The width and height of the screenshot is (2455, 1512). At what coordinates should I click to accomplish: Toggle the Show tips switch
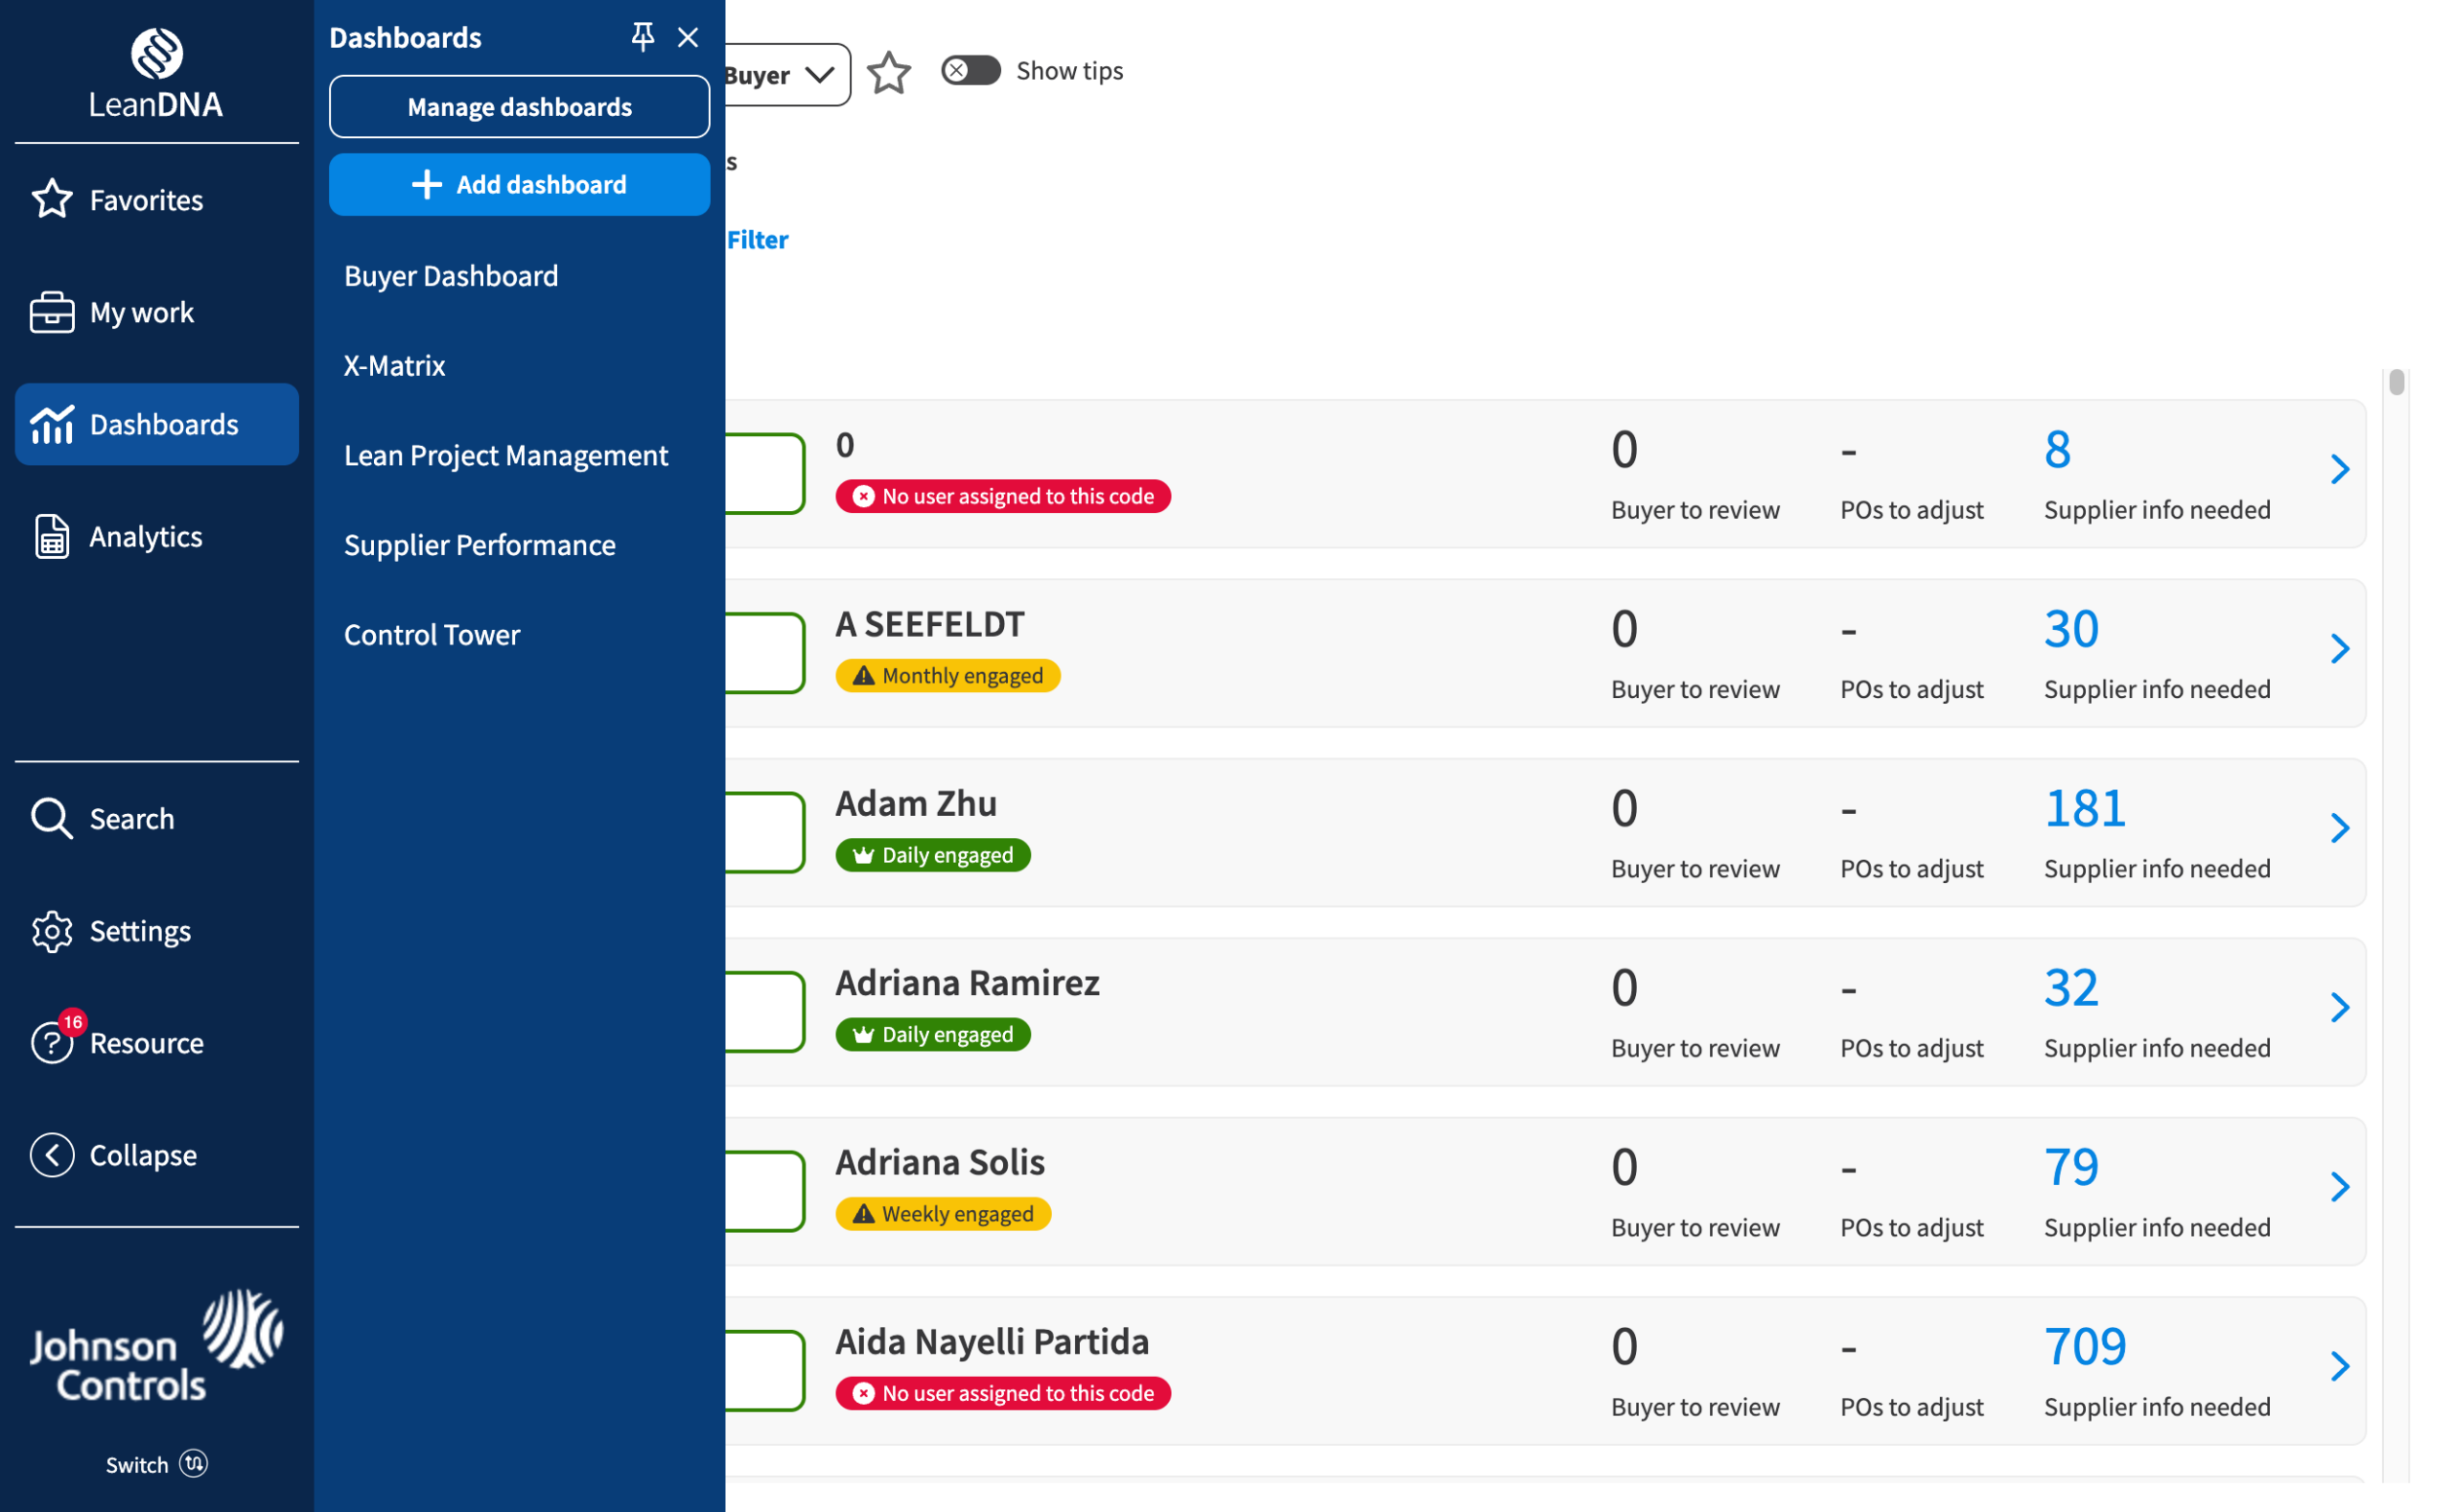coord(970,70)
